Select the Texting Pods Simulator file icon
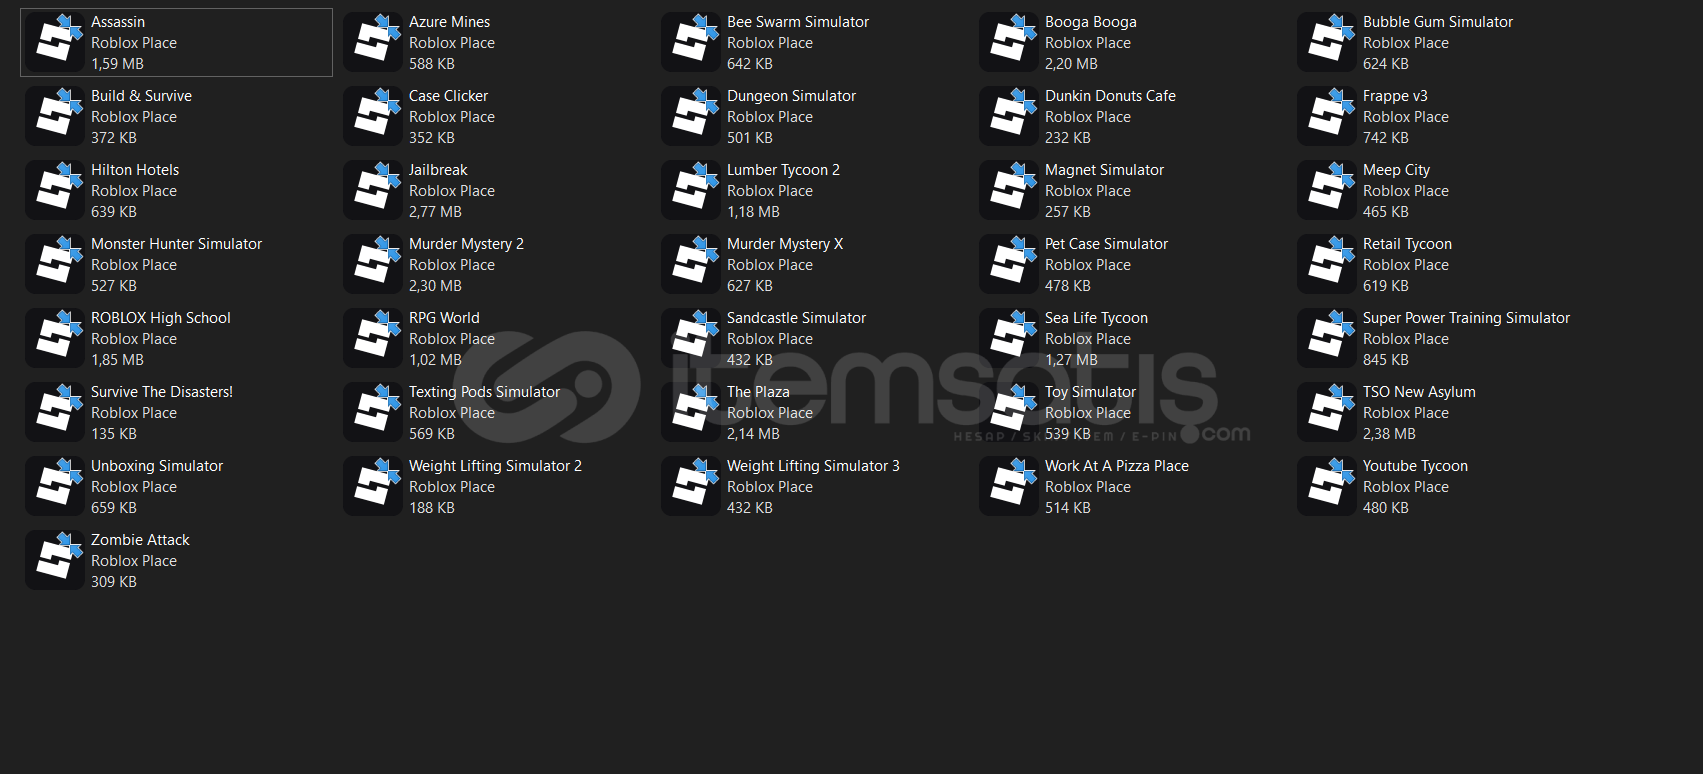The image size is (1703, 774). pyautogui.click(x=374, y=412)
